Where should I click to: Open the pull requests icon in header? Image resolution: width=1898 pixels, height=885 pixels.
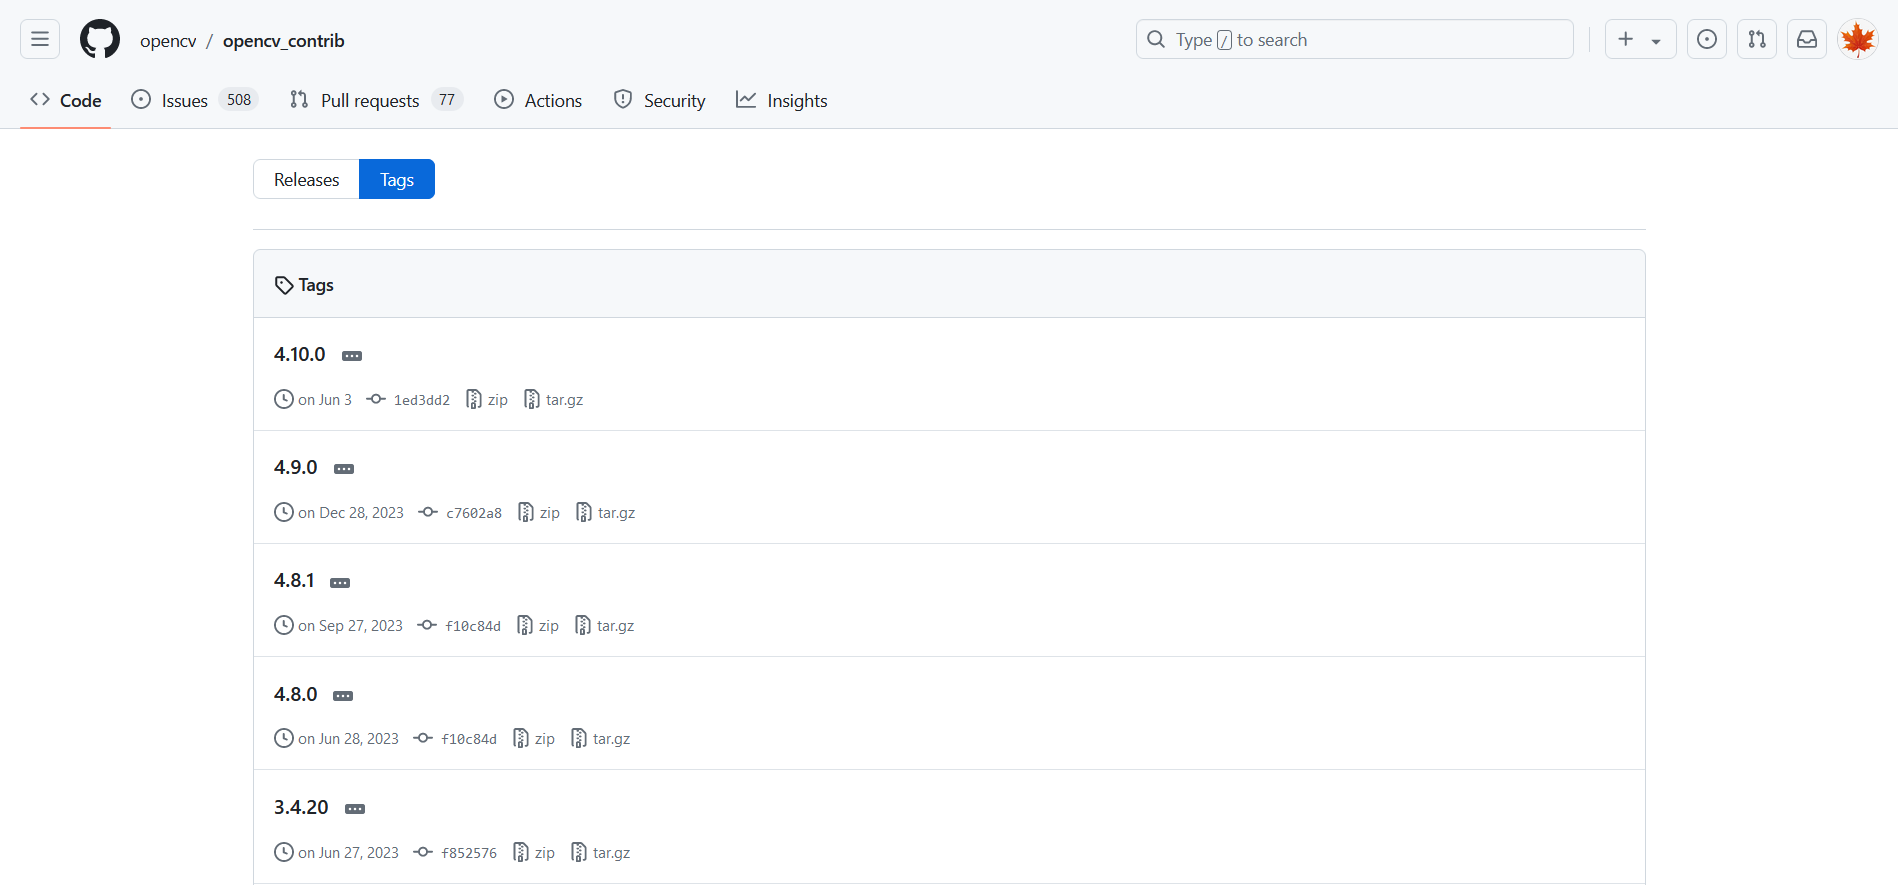[x=1757, y=40]
